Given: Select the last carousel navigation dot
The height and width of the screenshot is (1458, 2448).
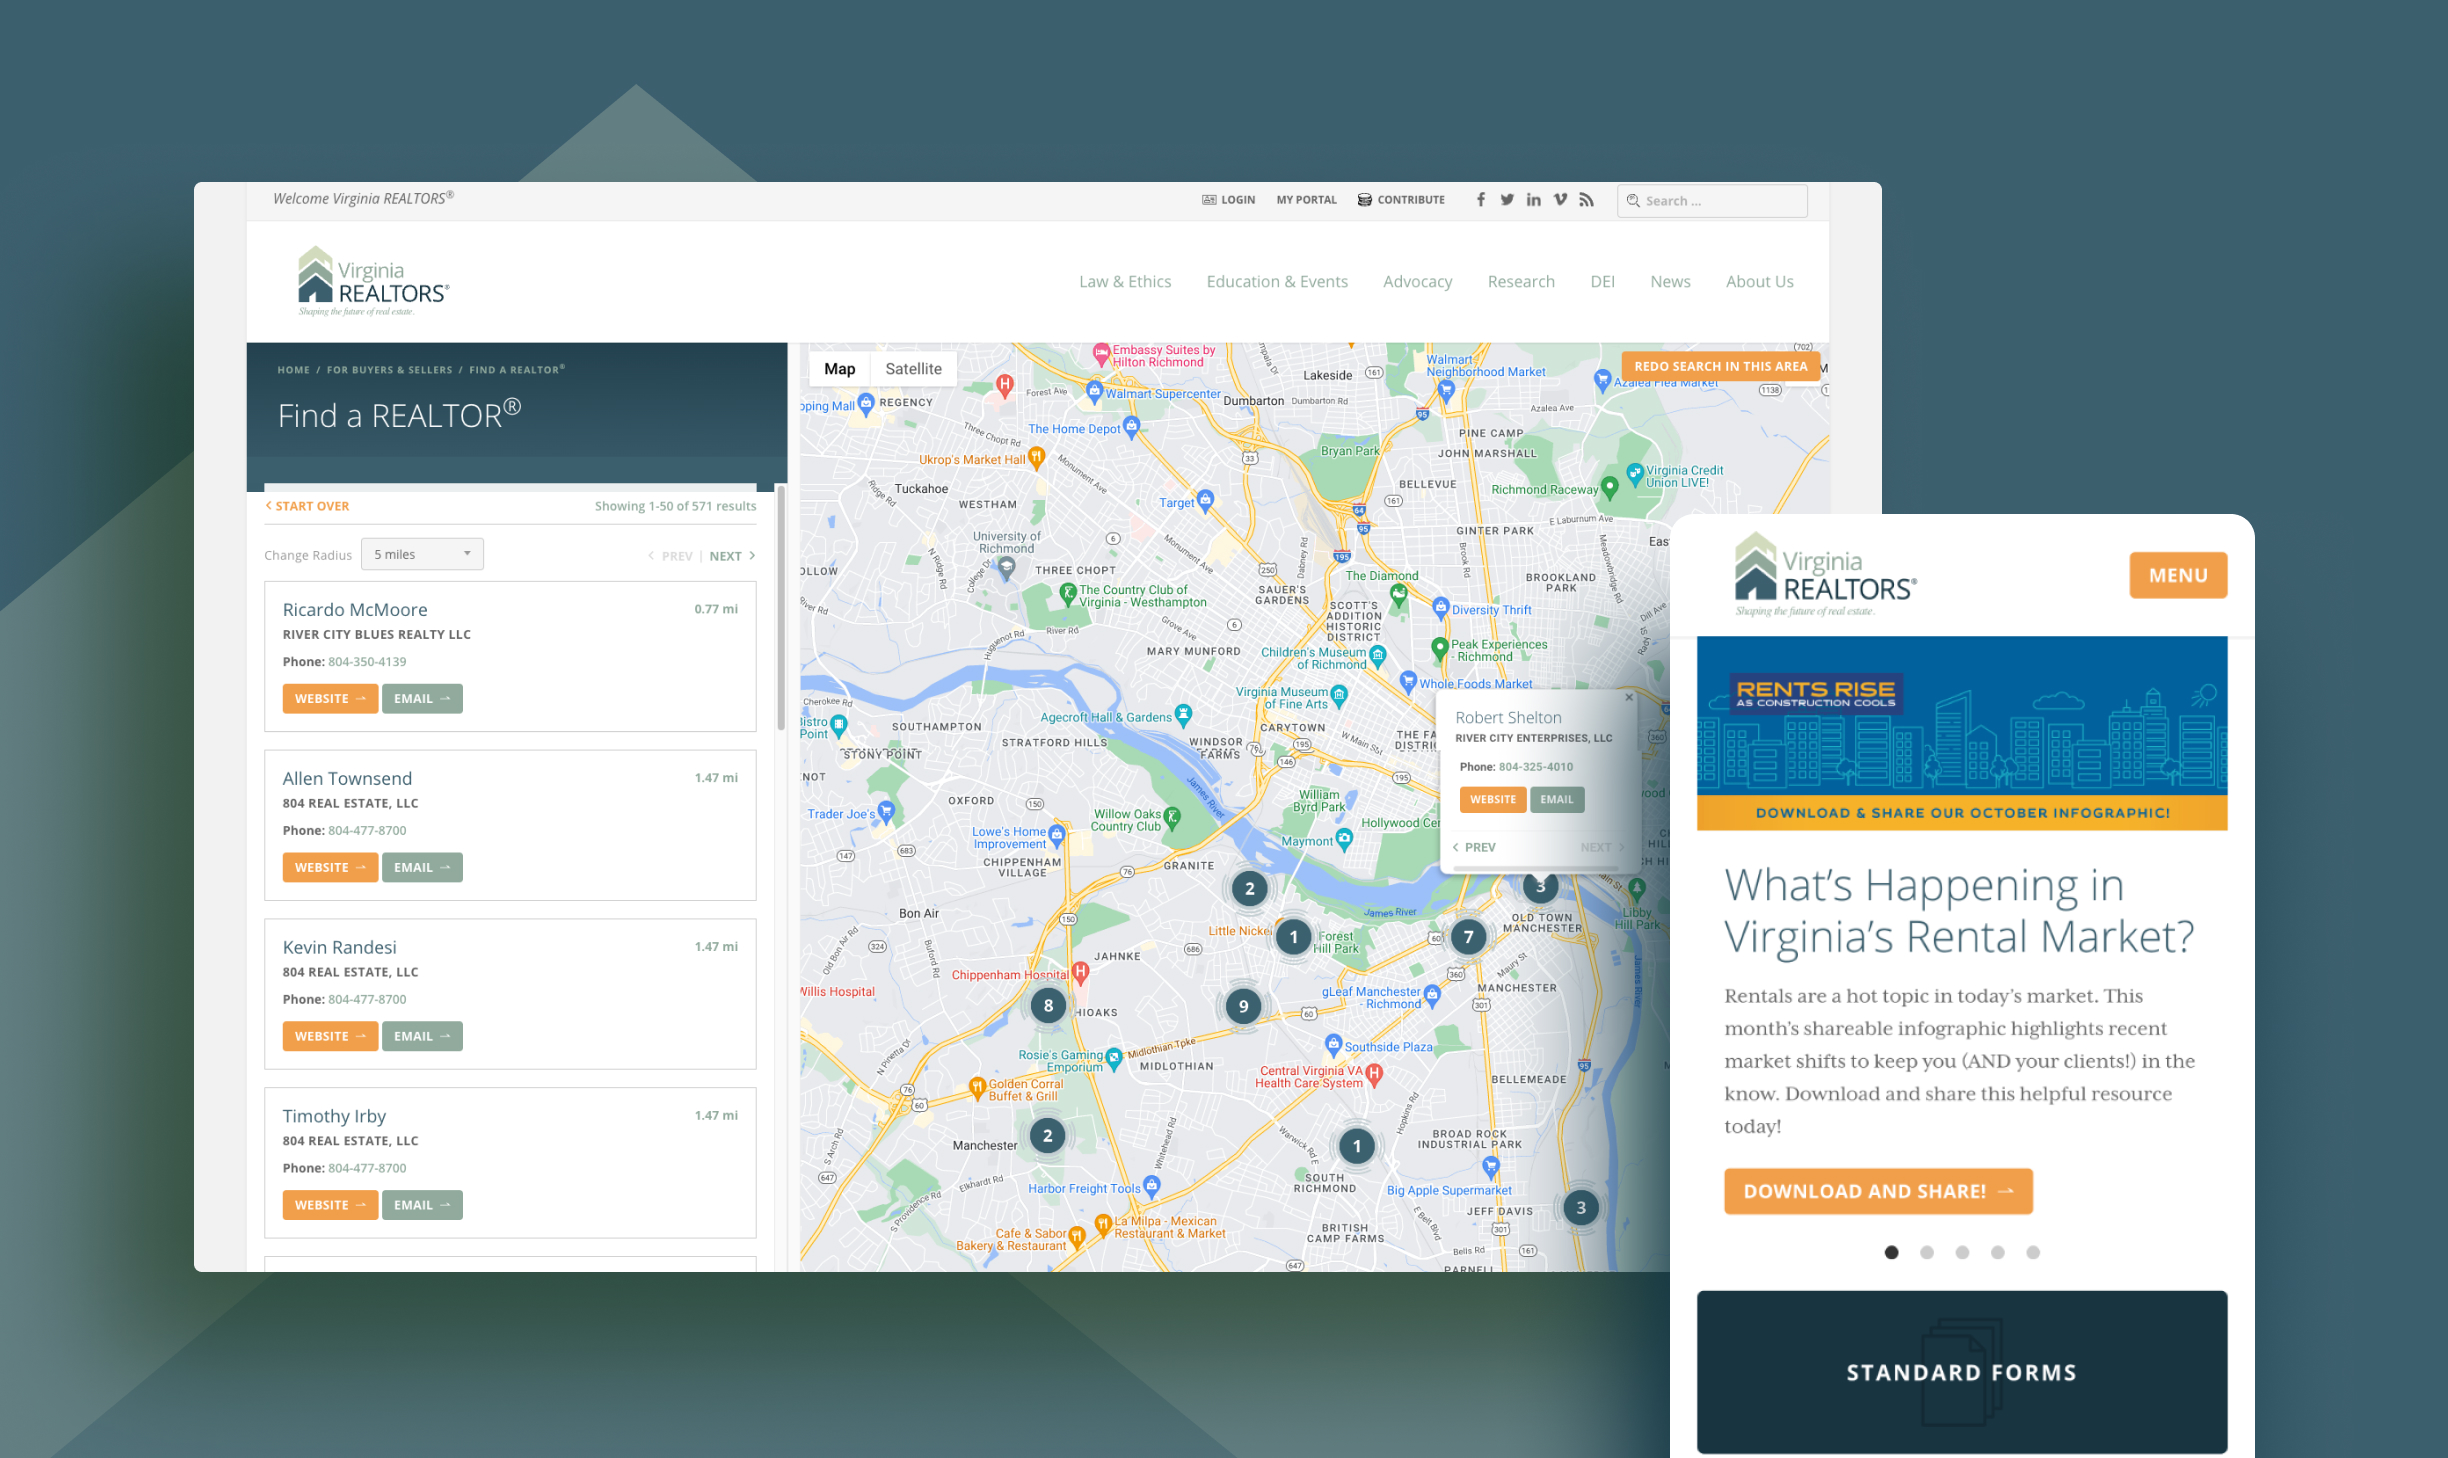Looking at the screenshot, I should (2032, 1252).
